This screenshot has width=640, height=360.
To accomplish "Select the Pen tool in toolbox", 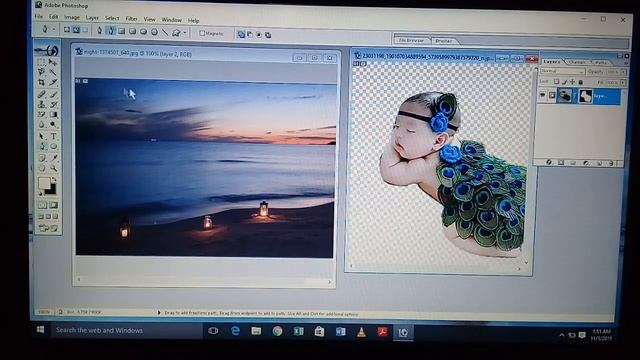I will 42,147.
